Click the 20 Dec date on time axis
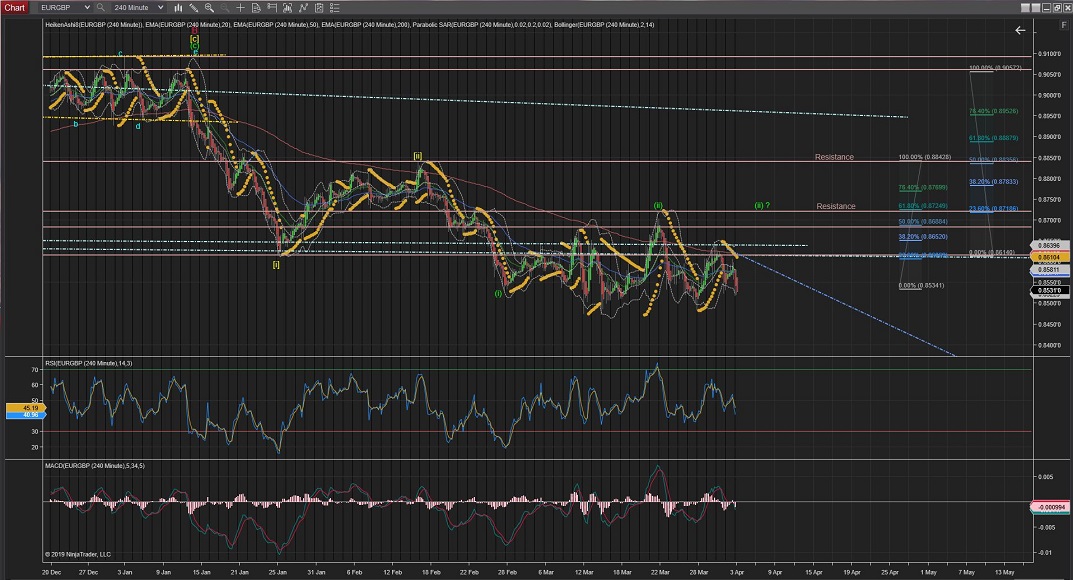Screen dimensions: 1073x580 pos(51,572)
